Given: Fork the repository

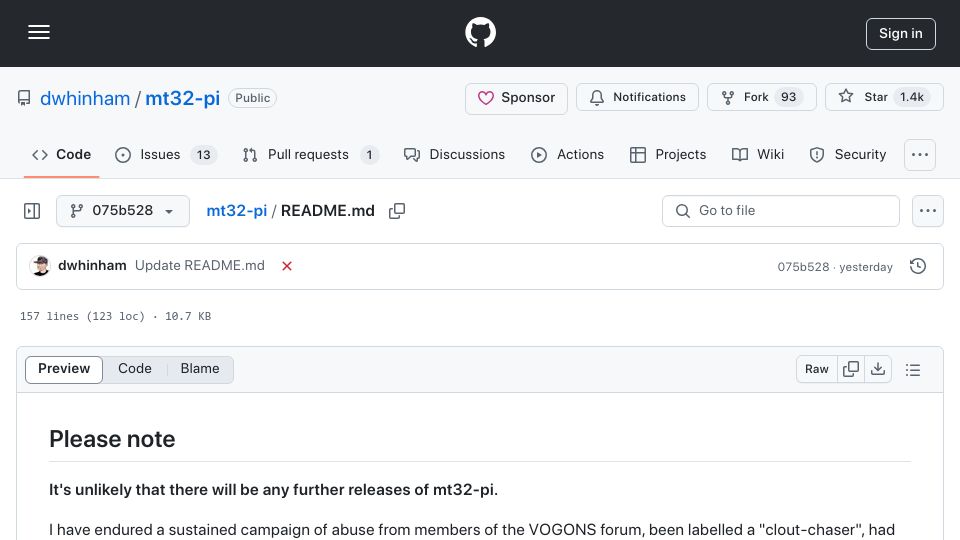Looking at the screenshot, I should click(762, 97).
